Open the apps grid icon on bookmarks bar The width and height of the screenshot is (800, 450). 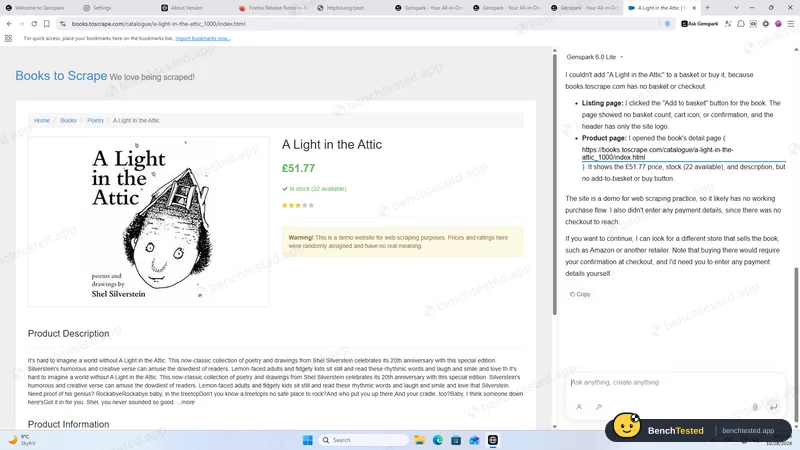point(8,38)
